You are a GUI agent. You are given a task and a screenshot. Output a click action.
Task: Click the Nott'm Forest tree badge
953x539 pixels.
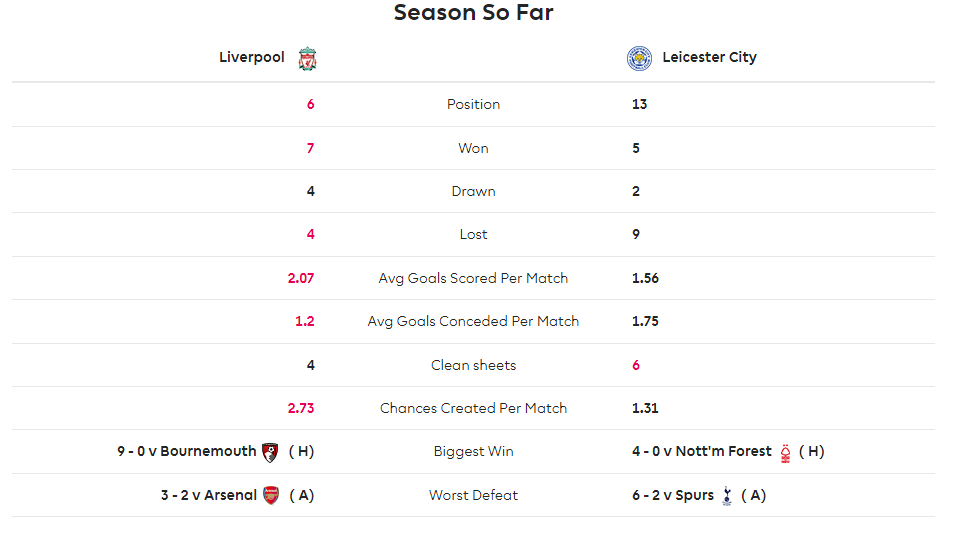[785, 453]
